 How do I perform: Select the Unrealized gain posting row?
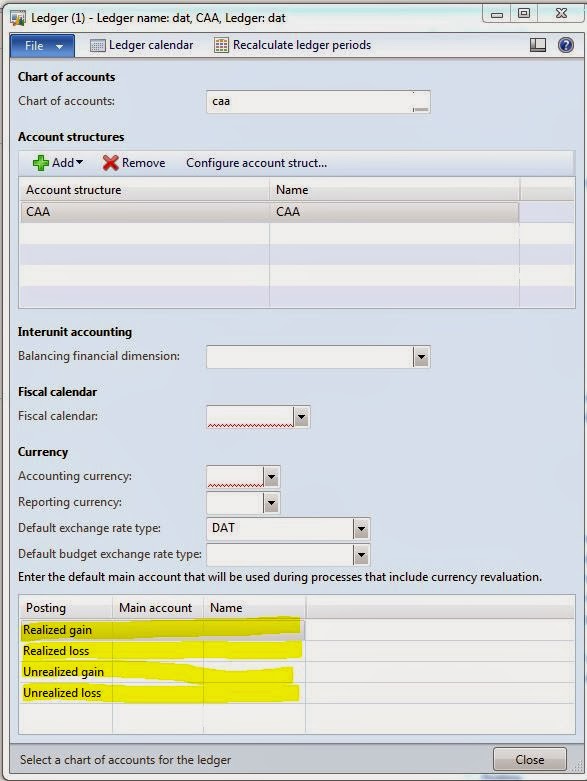coord(162,672)
